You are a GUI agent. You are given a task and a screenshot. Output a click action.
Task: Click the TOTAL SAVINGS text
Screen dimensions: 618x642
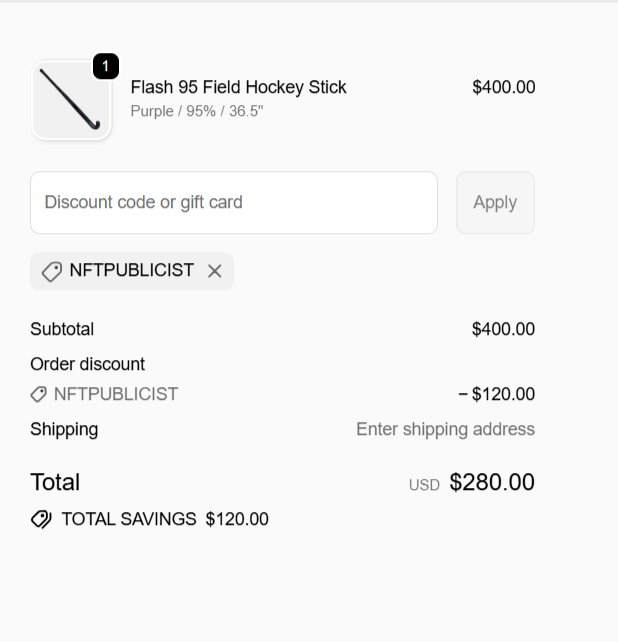click(129, 519)
